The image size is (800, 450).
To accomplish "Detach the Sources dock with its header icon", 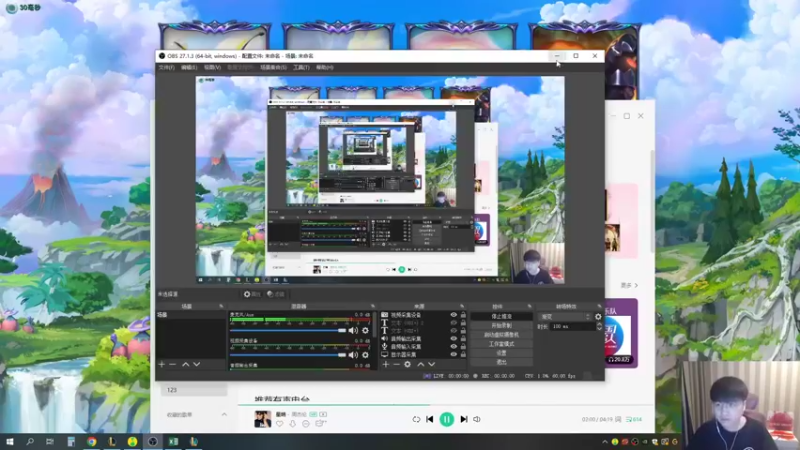I will point(462,306).
